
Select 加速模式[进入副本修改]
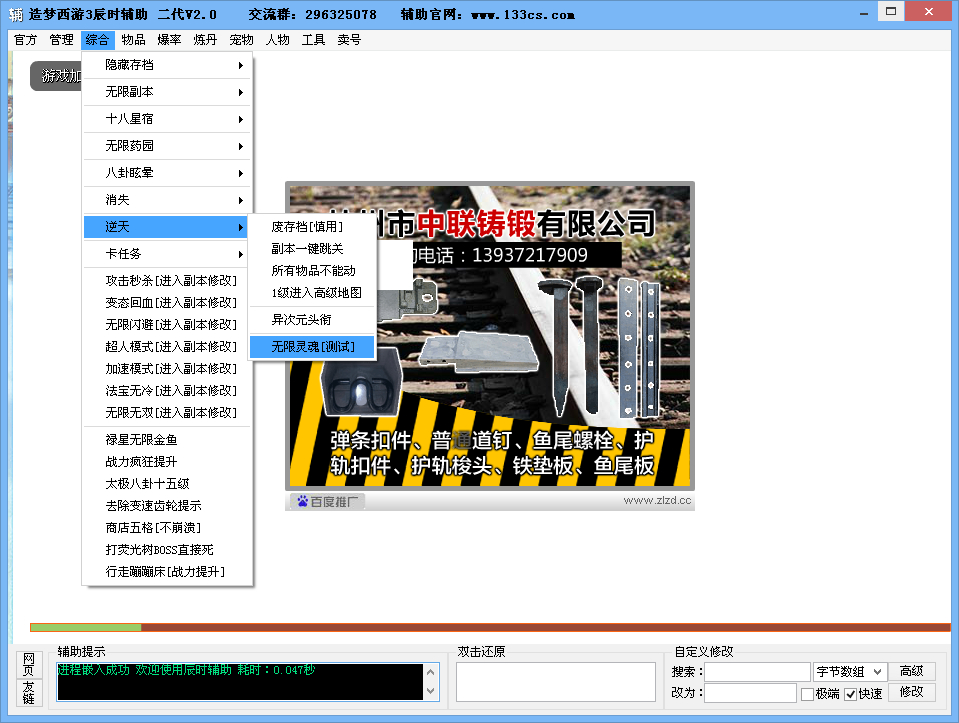click(x=167, y=369)
